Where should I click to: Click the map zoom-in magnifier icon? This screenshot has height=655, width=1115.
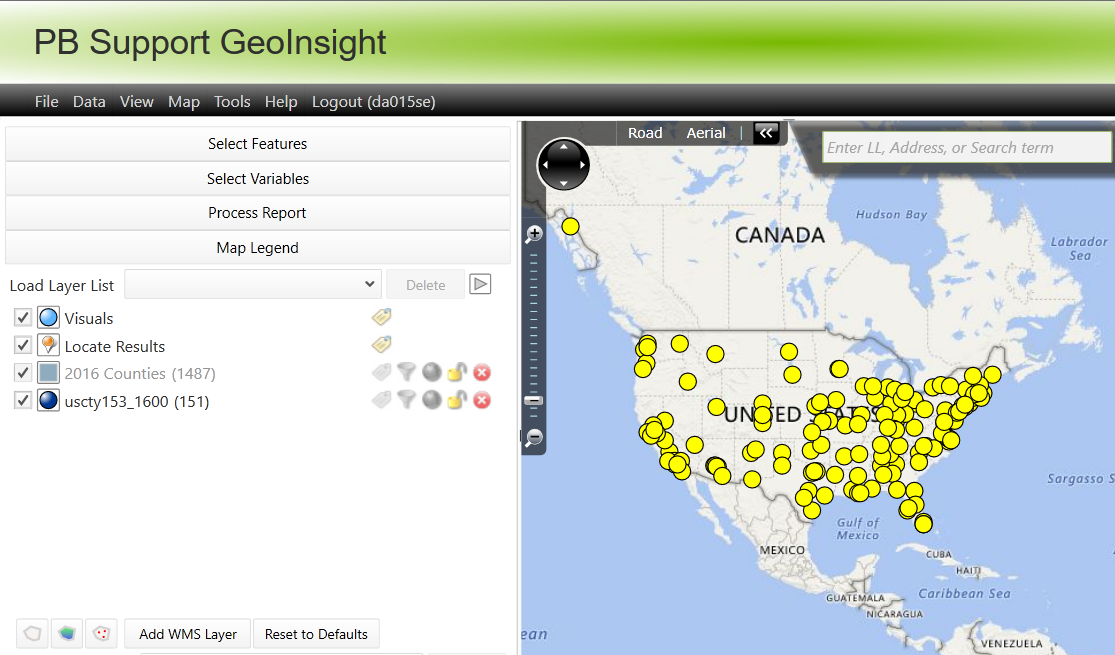[534, 232]
